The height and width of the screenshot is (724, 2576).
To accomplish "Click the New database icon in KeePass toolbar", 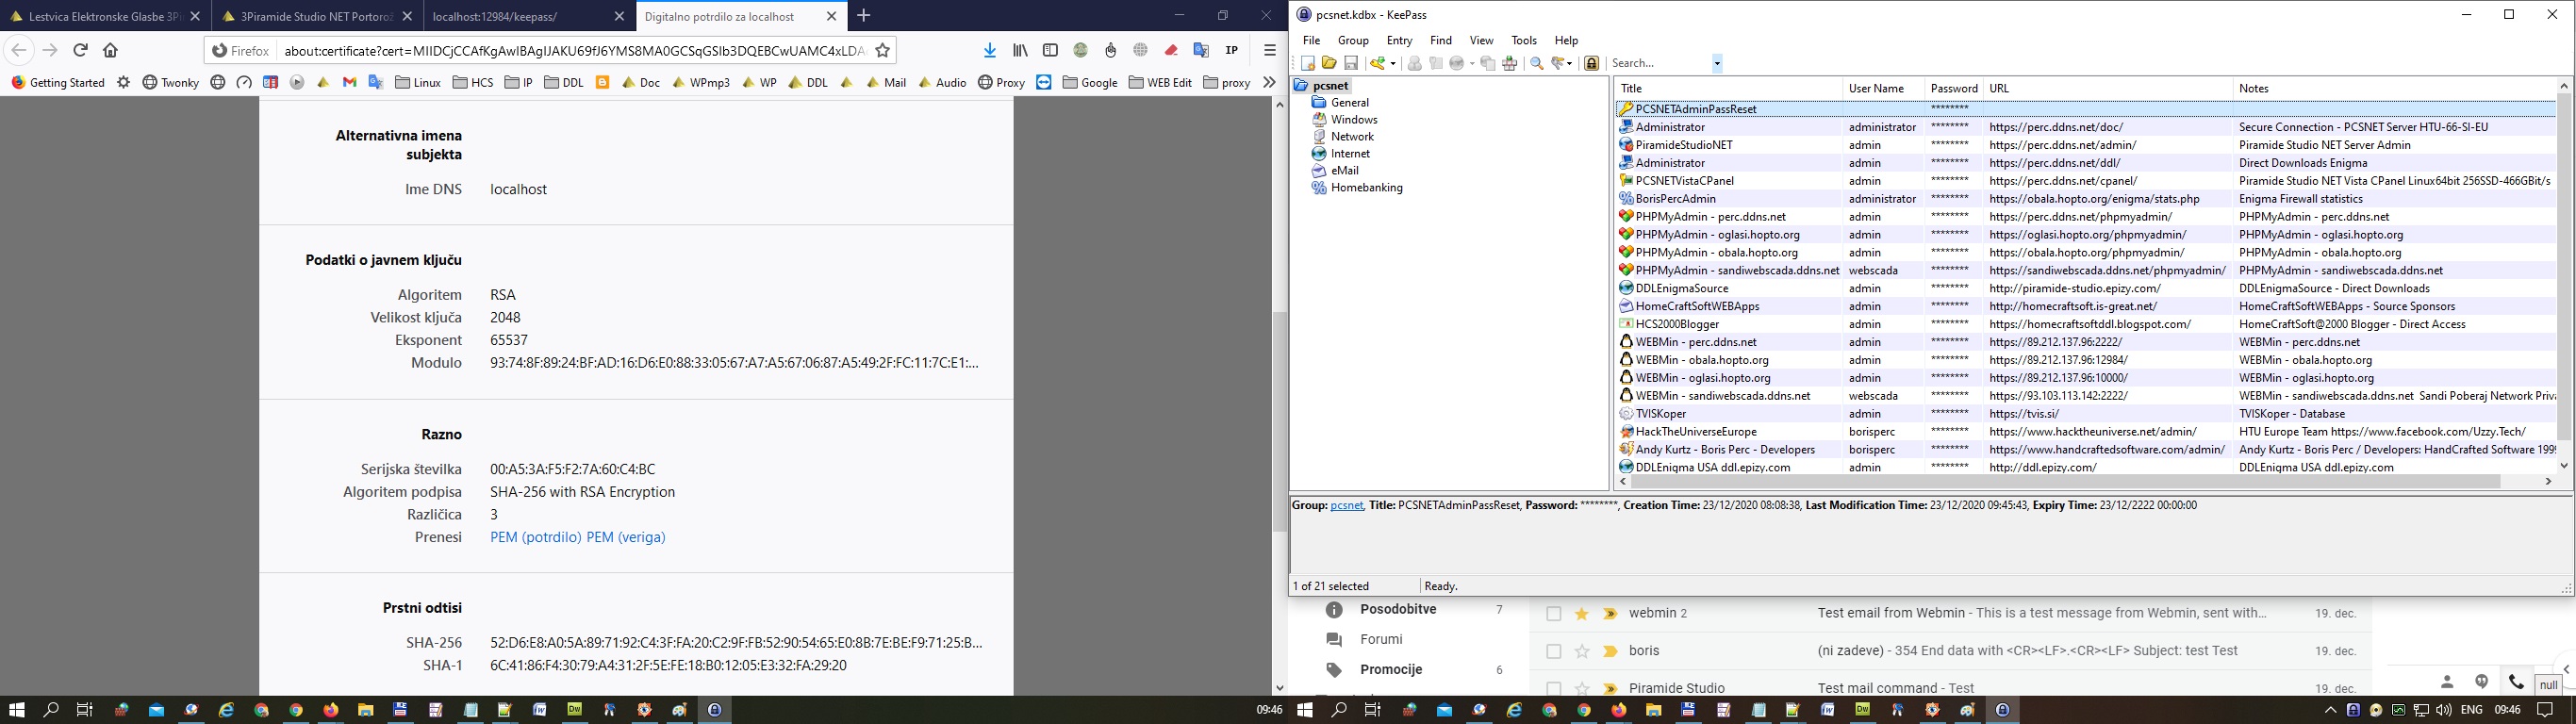I will [x=1308, y=63].
